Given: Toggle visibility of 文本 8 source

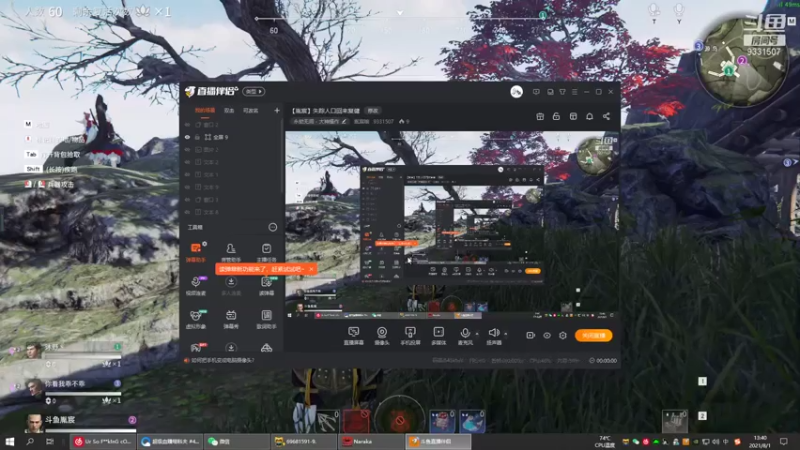Looking at the screenshot, I should [187, 212].
